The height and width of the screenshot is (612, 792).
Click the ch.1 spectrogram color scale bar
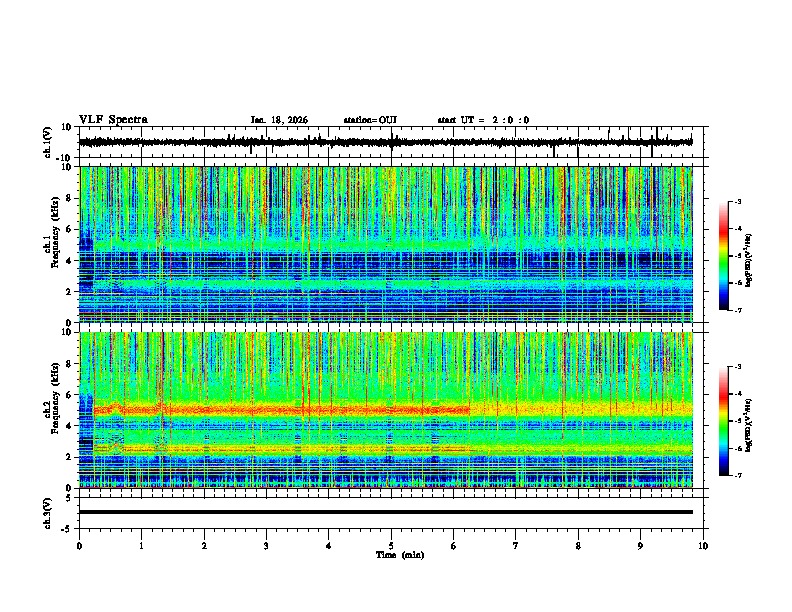(x=723, y=256)
